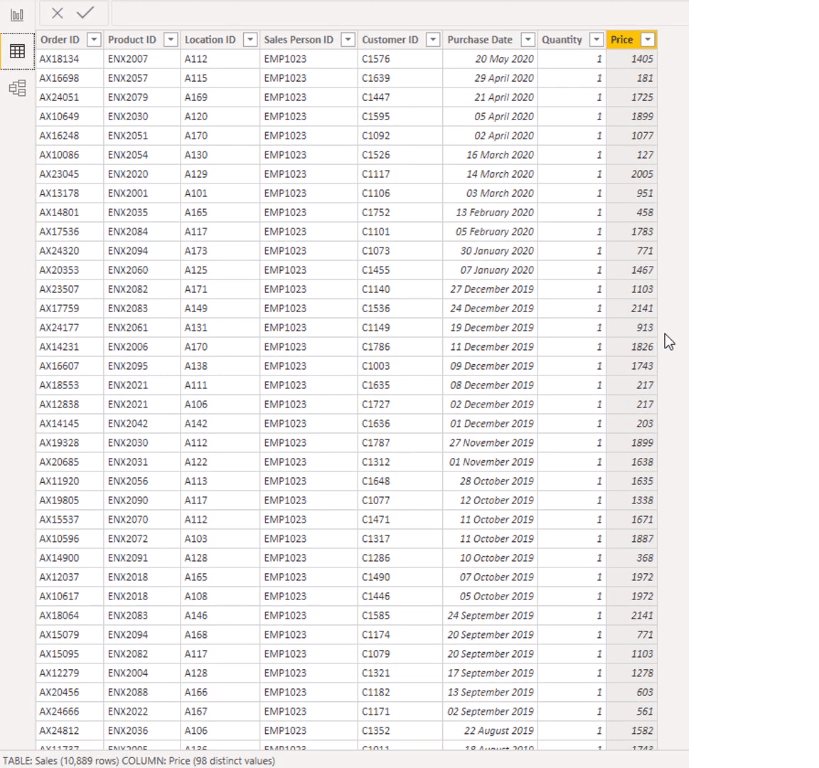Click price cell 1278
Viewport: 819px width, 768px height.
(x=632, y=673)
